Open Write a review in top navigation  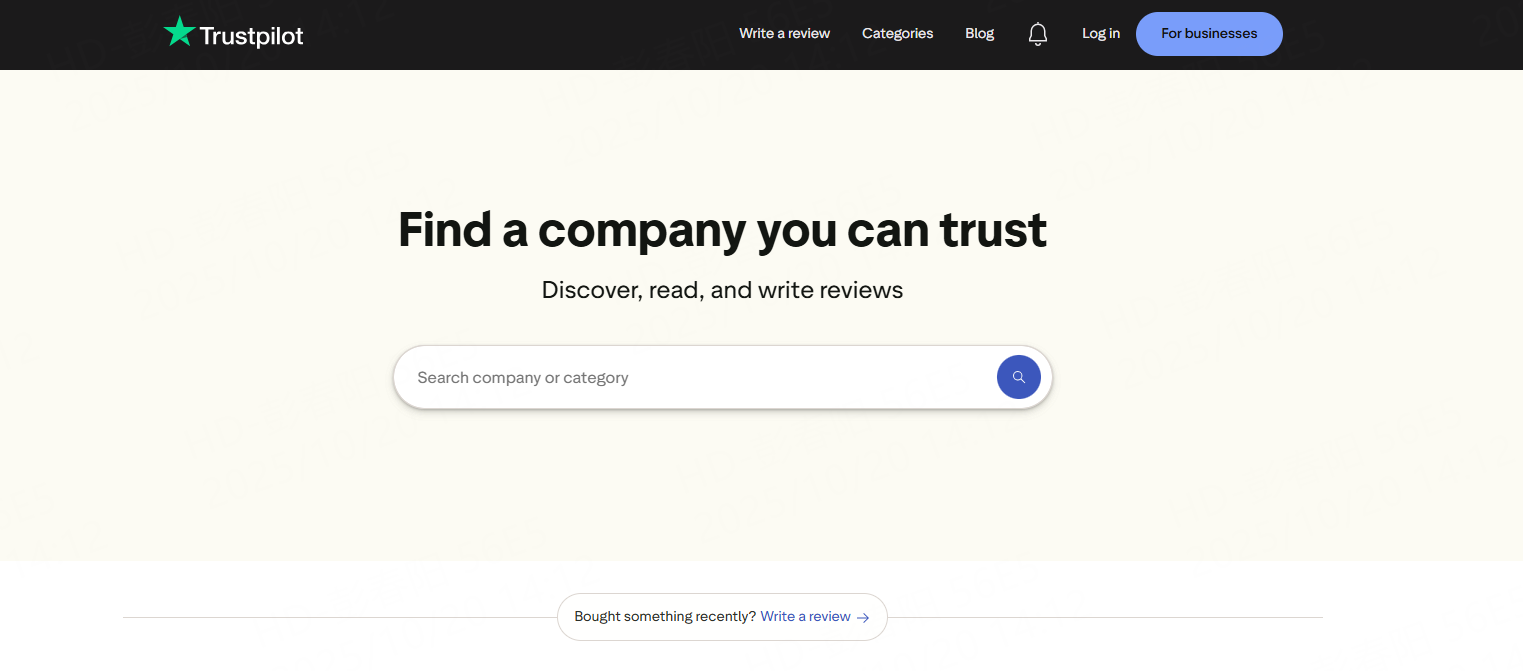[x=784, y=34]
